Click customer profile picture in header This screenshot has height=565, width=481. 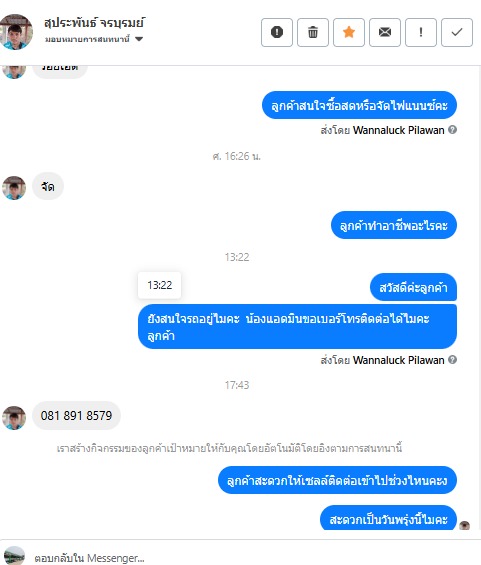15,32
